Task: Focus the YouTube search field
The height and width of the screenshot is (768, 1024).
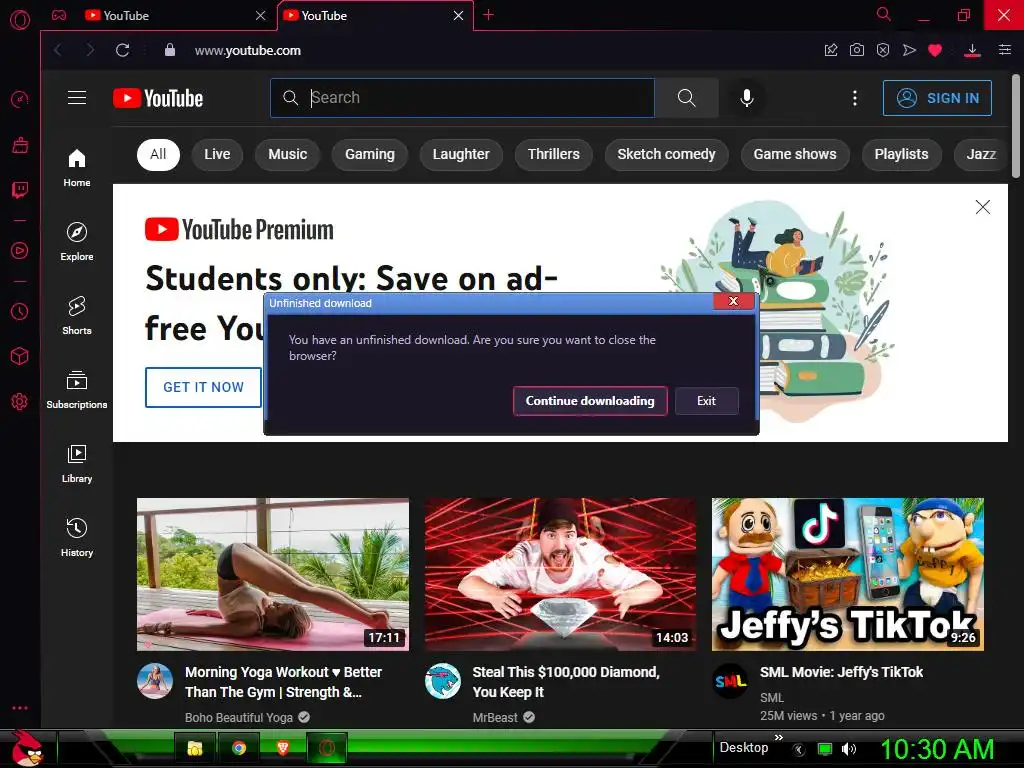Action: (x=462, y=98)
